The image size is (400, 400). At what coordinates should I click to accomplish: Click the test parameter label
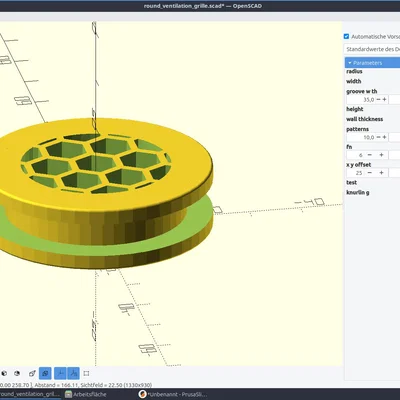coord(351,182)
